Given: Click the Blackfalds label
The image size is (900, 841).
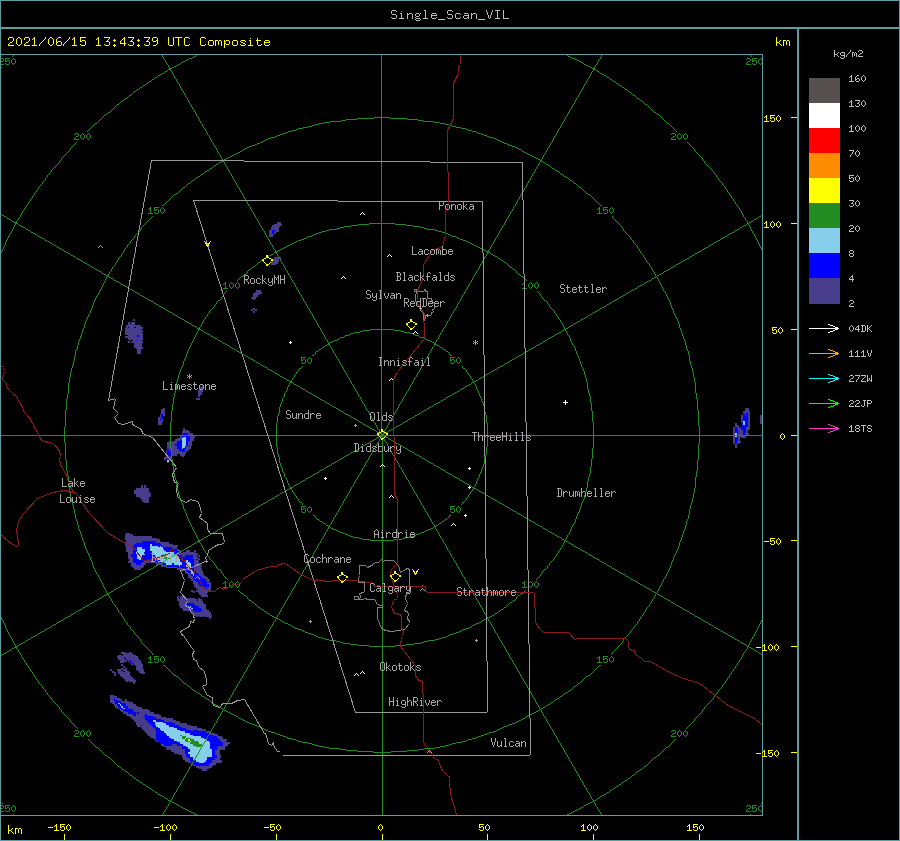Looking at the screenshot, I should (x=425, y=277).
